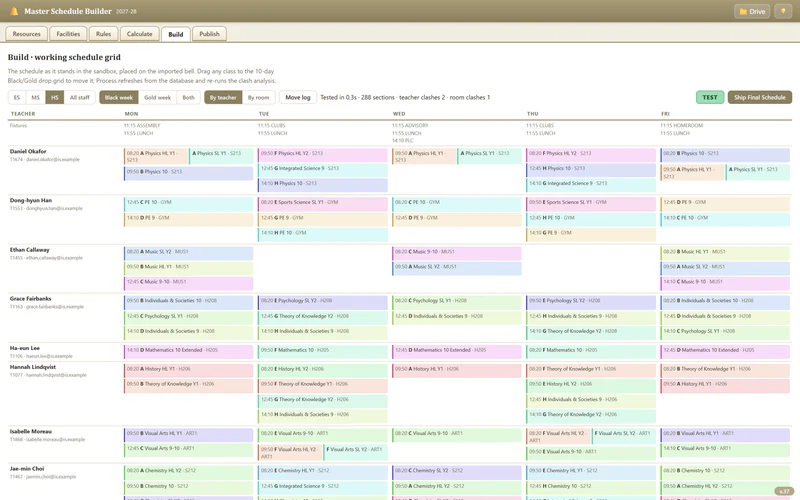The image size is (800, 500).
Task: Click Monday 08:20 A Music SL Y2 block
Action: point(188,254)
